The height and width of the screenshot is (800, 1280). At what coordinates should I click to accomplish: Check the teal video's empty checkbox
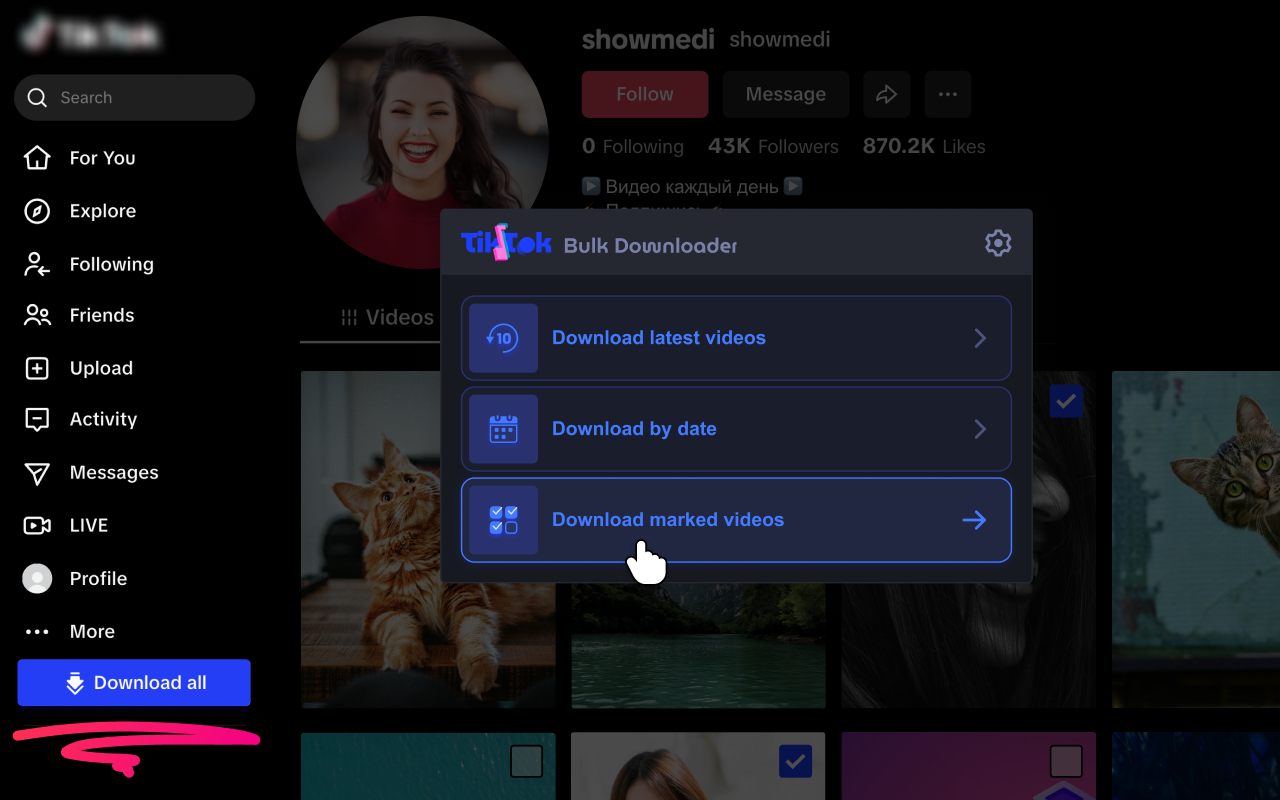coord(526,761)
